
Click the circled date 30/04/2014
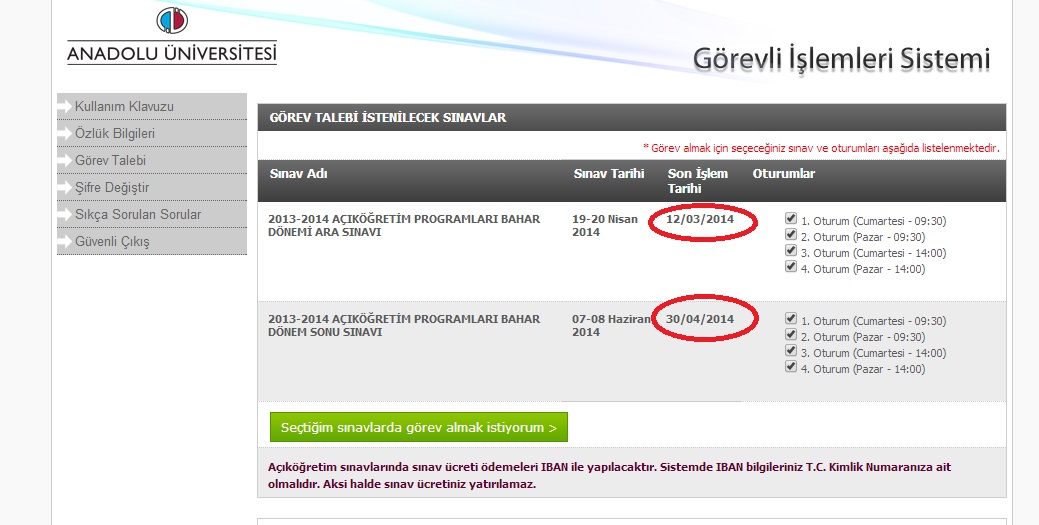pos(702,320)
